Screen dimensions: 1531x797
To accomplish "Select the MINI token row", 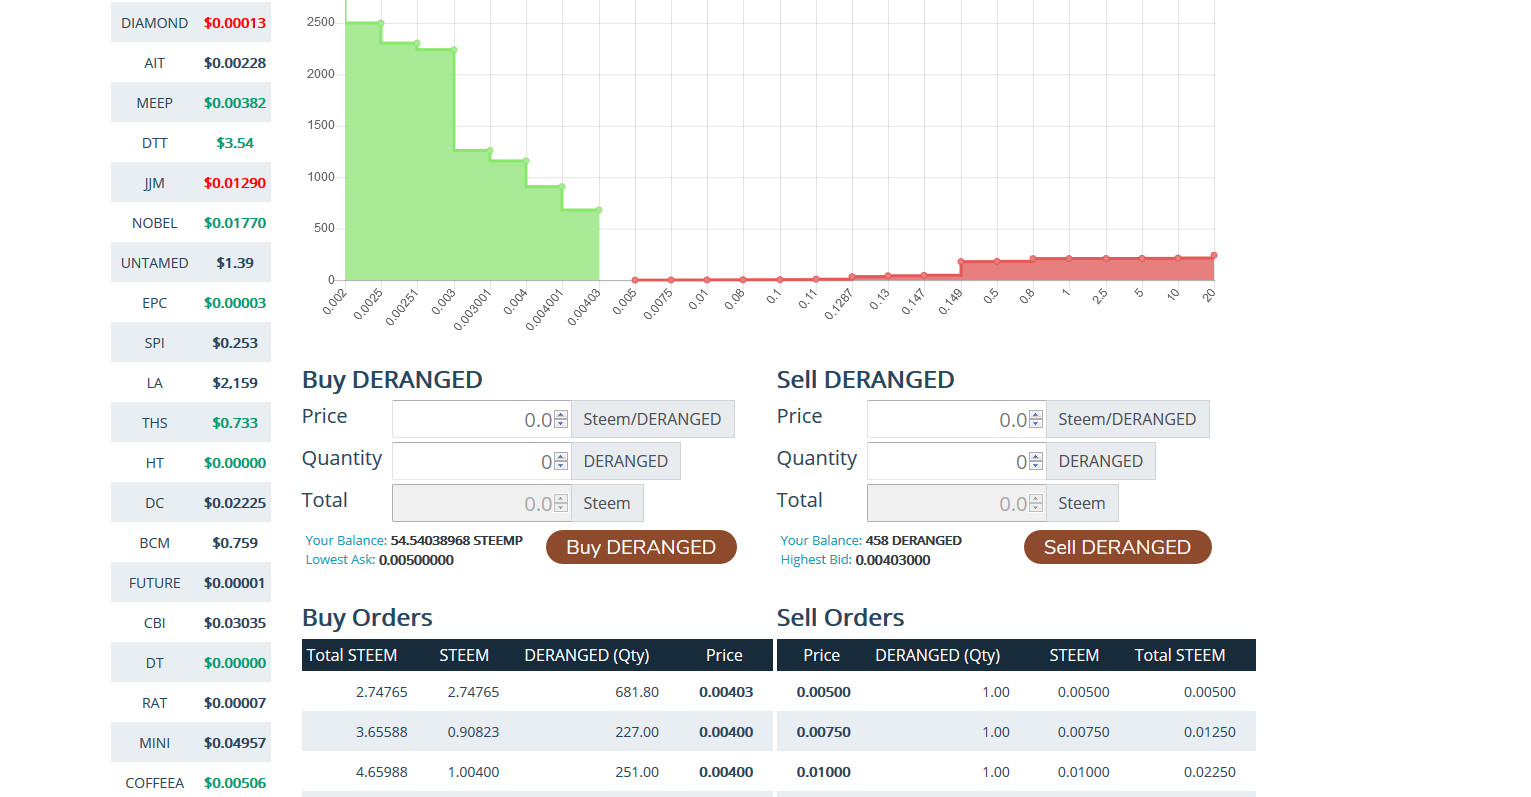I will [x=191, y=742].
